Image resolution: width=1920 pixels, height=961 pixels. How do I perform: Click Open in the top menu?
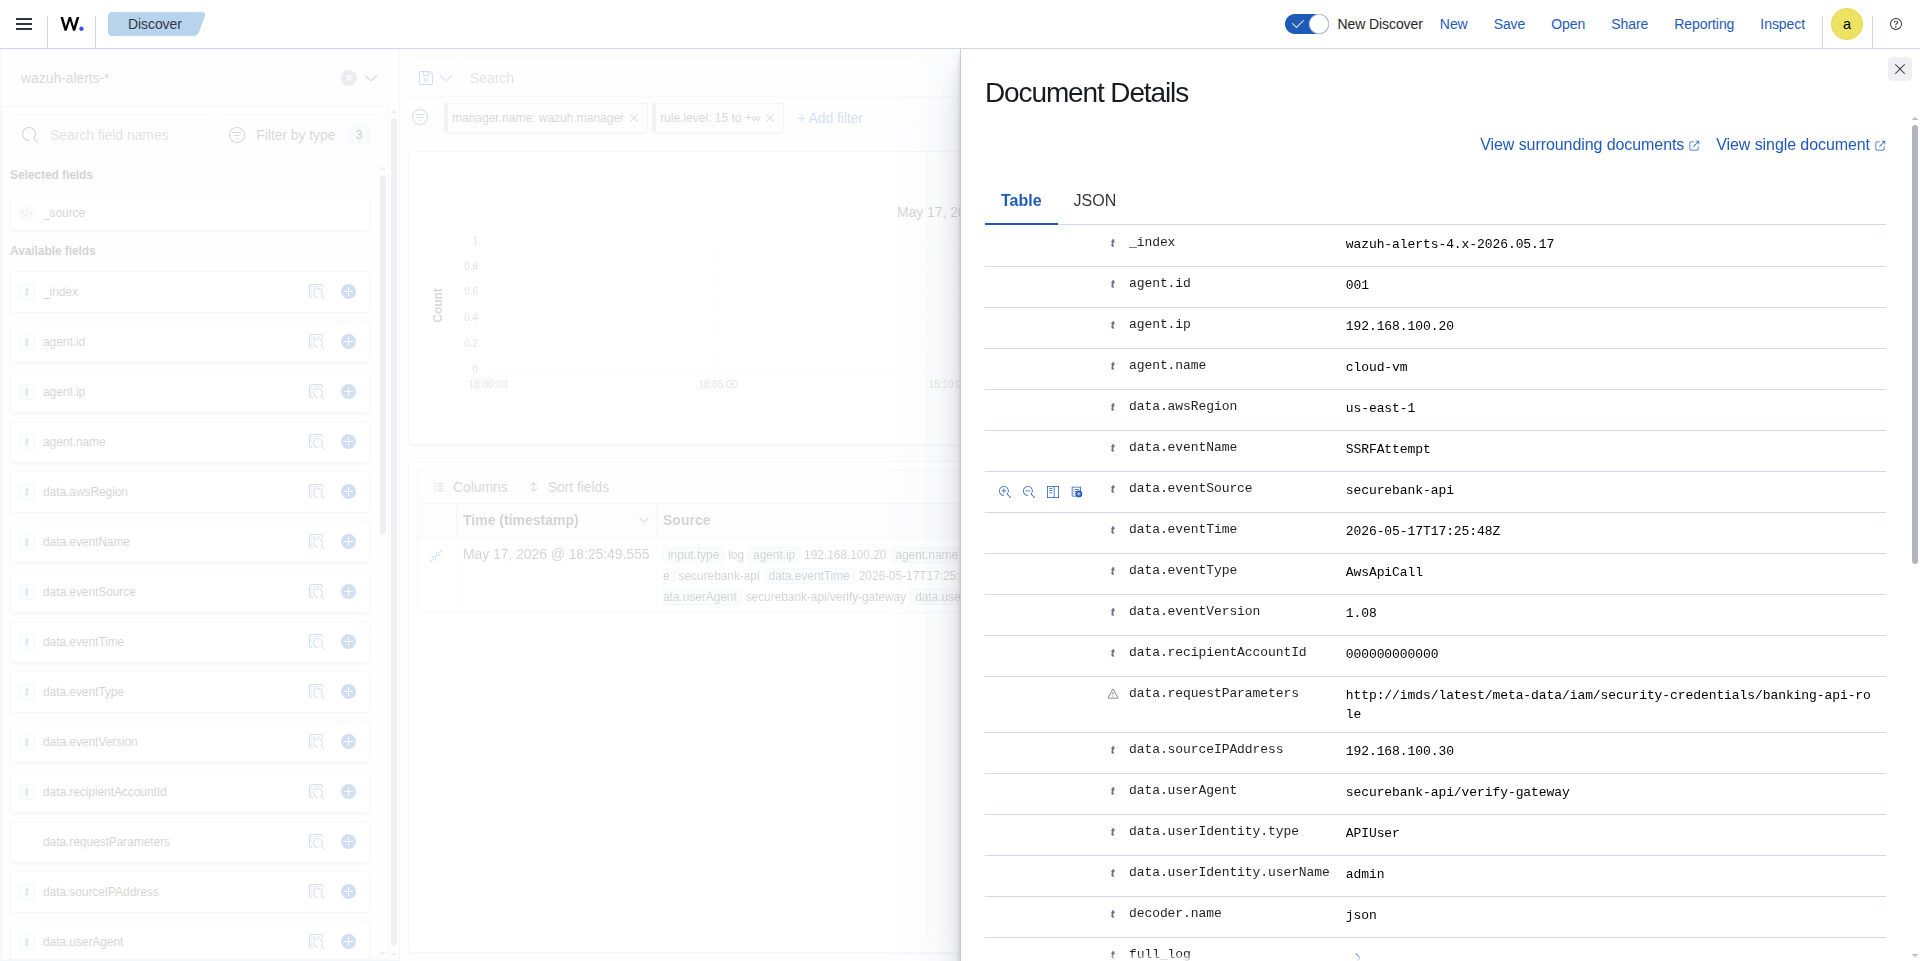(x=1568, y=24)
